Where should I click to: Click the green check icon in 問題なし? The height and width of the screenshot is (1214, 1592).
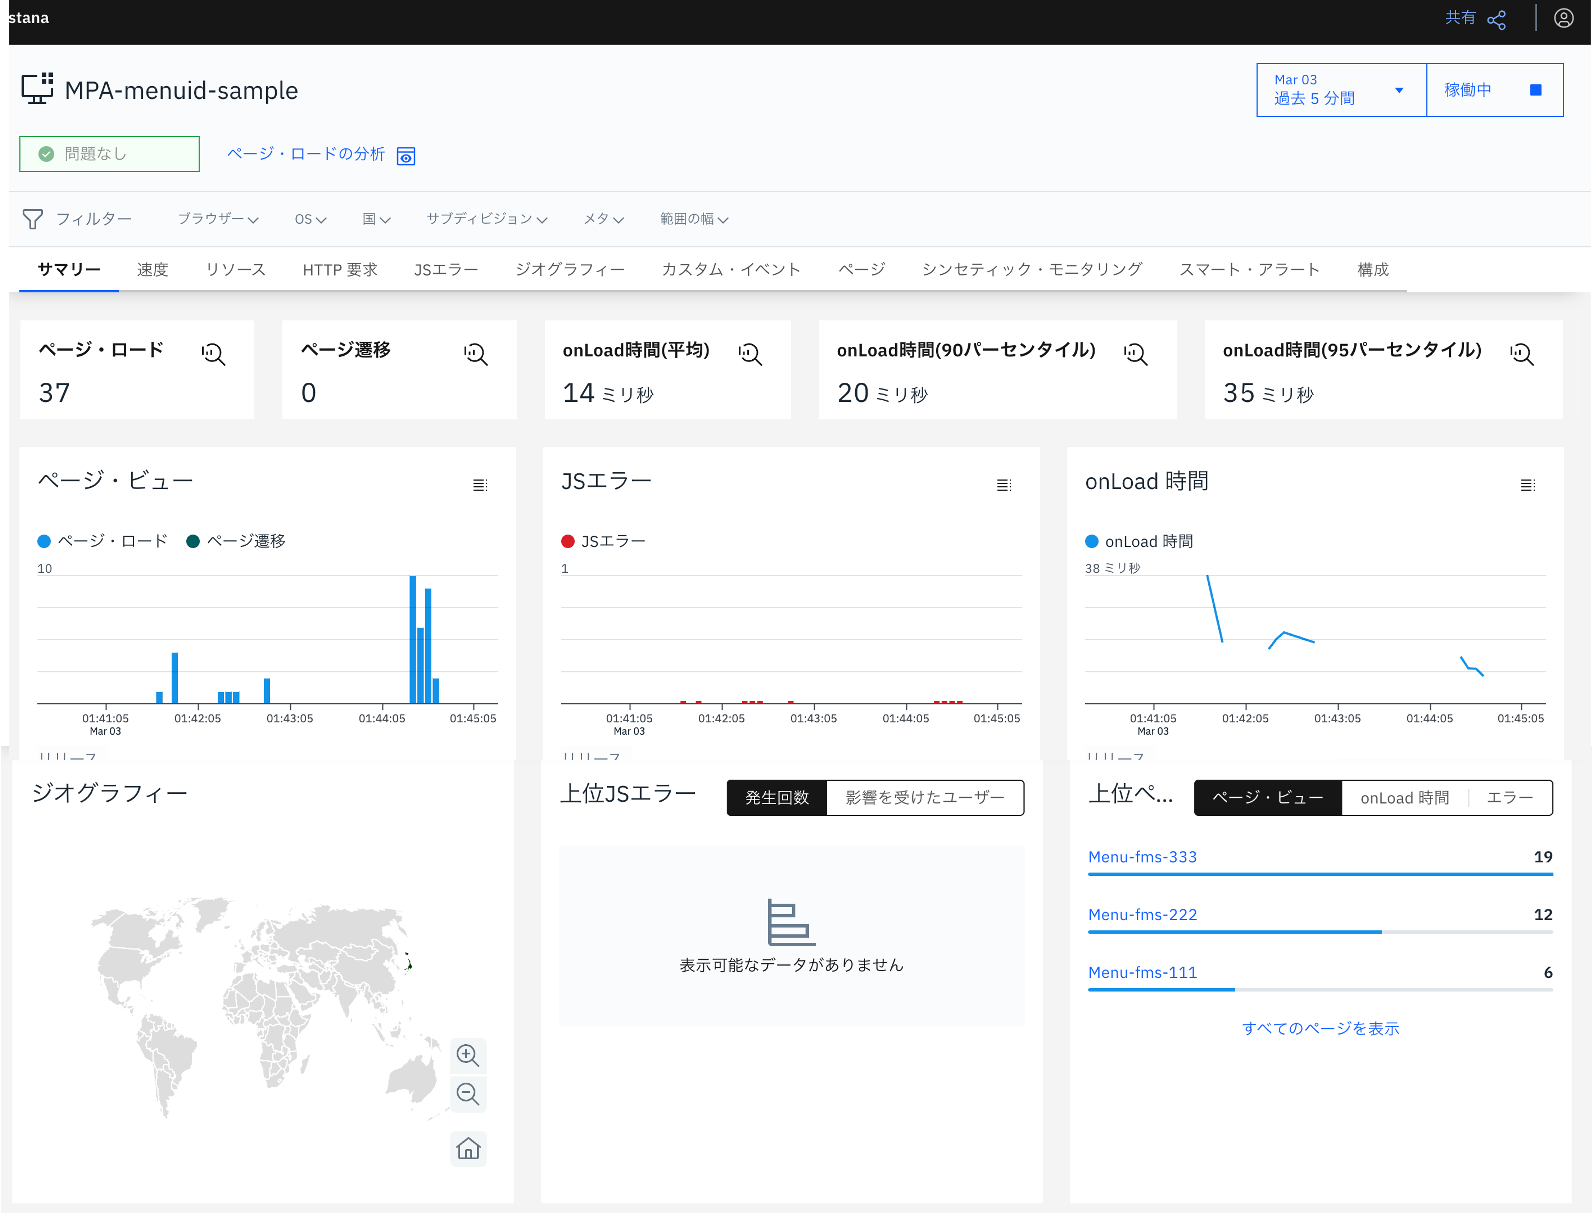pyautogui.click(x=46, y=154)
